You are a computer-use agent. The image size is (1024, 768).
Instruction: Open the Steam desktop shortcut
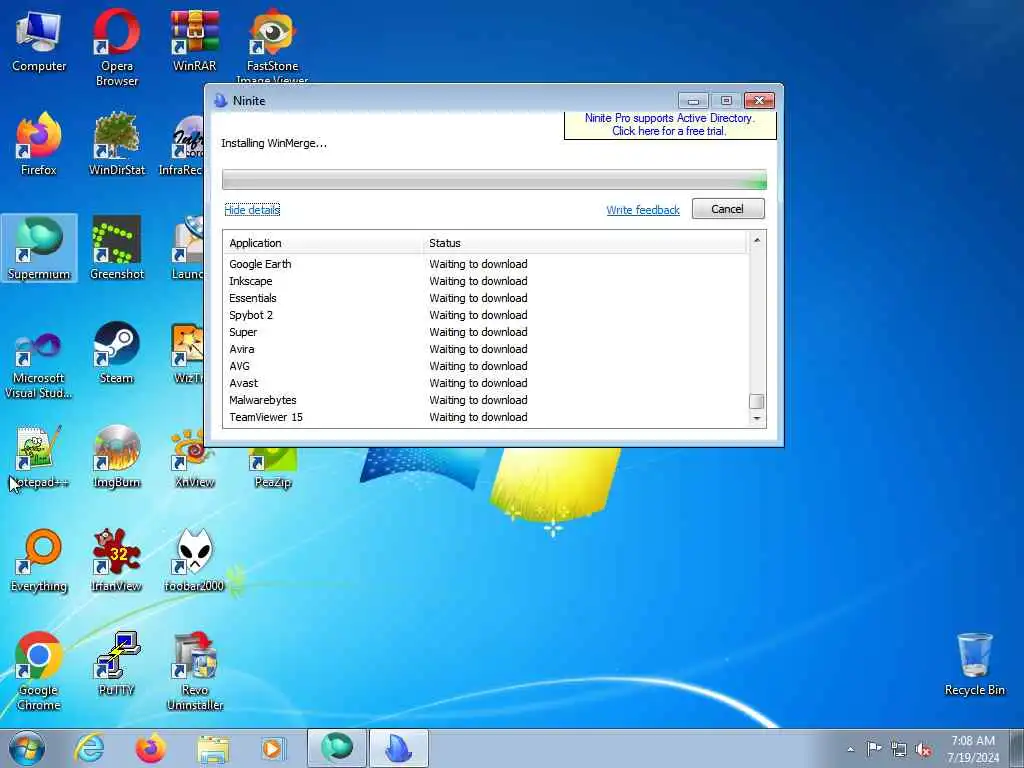[116, 353]
